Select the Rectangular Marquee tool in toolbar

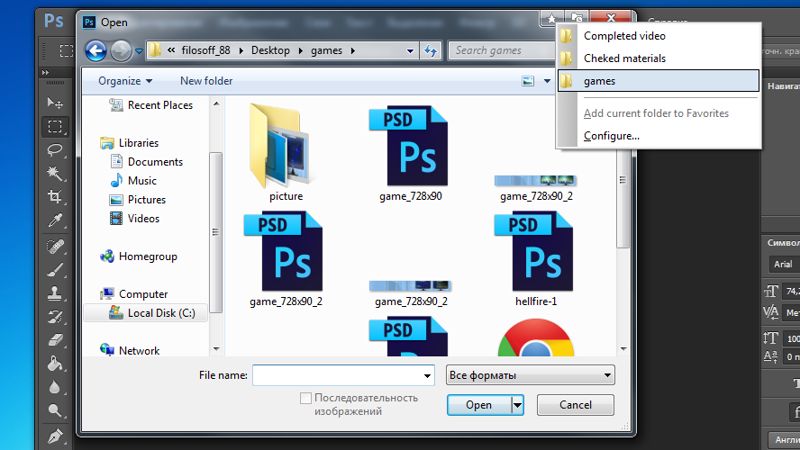pyautogui.click(x=55, y=126)
